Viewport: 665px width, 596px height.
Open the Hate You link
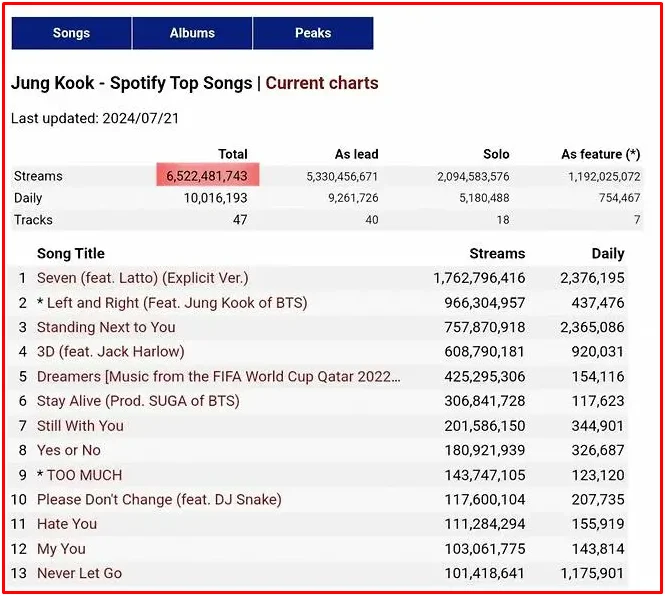(x=67, y=524)
